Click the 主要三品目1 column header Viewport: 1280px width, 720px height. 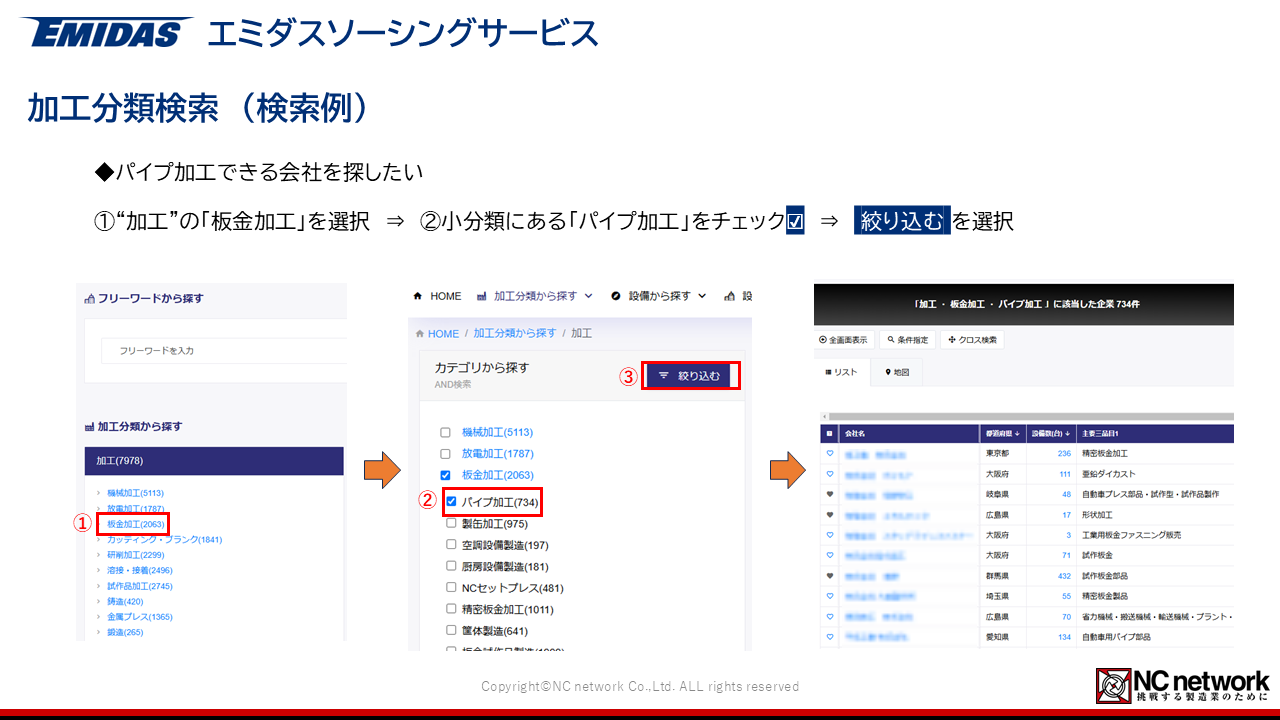pyautogui.click(x=1155, y=433)
